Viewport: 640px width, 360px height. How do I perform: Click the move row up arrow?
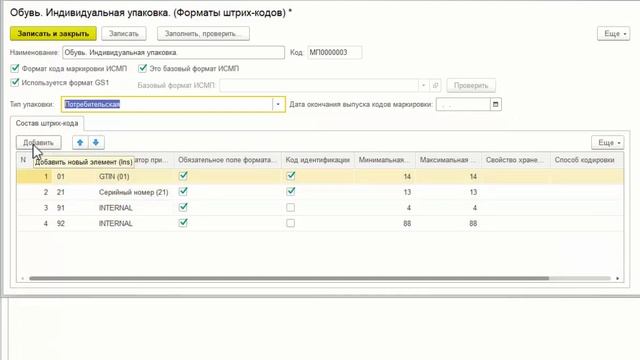tap(80, 142)
